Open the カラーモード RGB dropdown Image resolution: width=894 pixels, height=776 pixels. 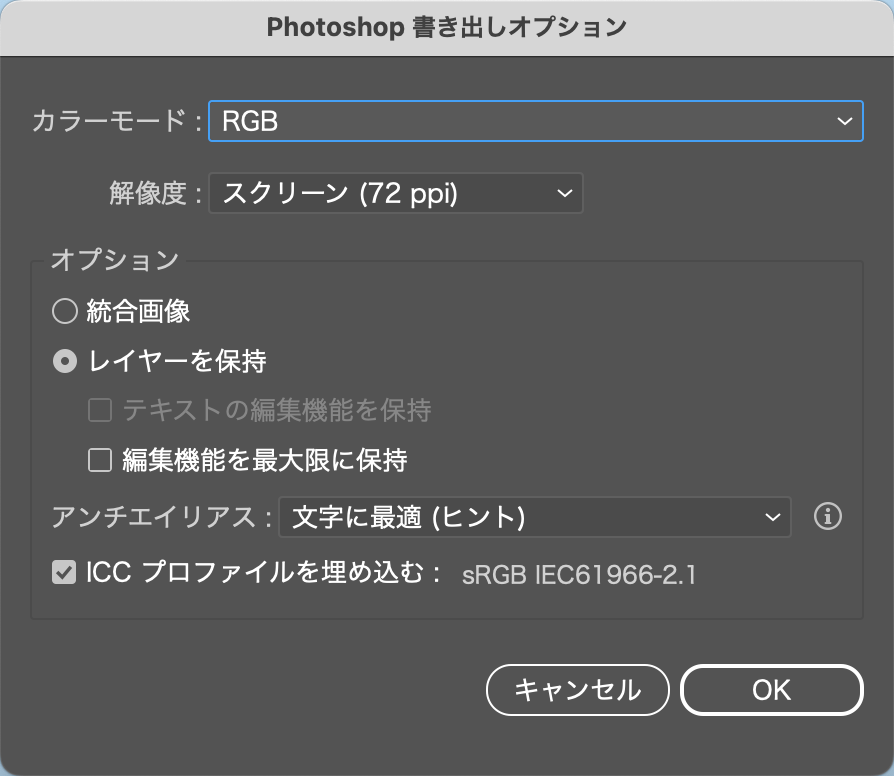tap(536, 121)
